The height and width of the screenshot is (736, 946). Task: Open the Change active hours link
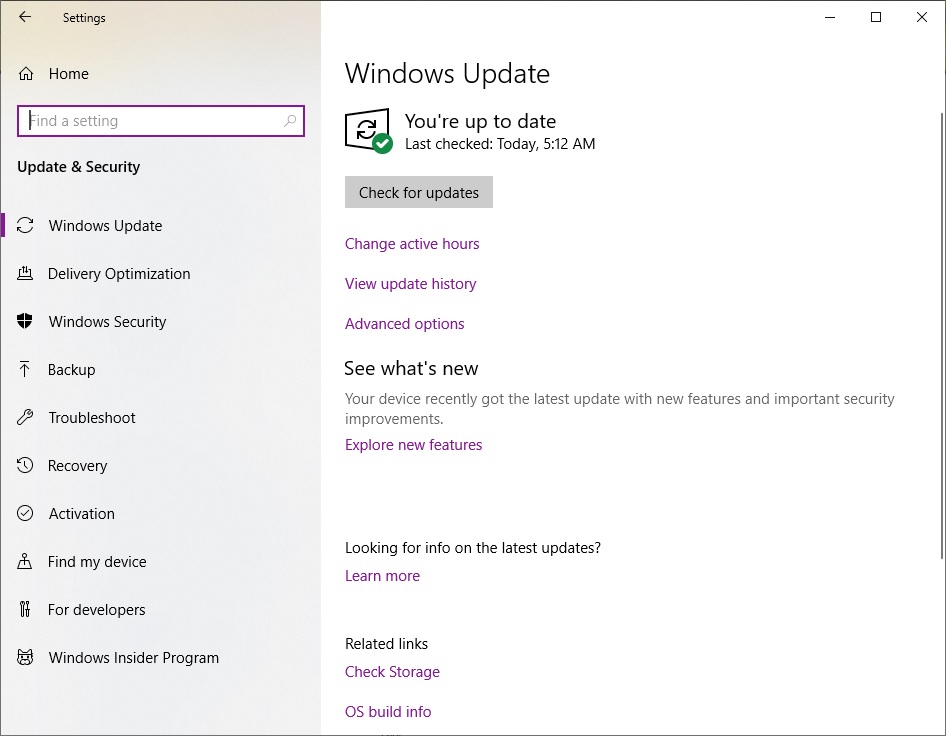click(412, 243)
